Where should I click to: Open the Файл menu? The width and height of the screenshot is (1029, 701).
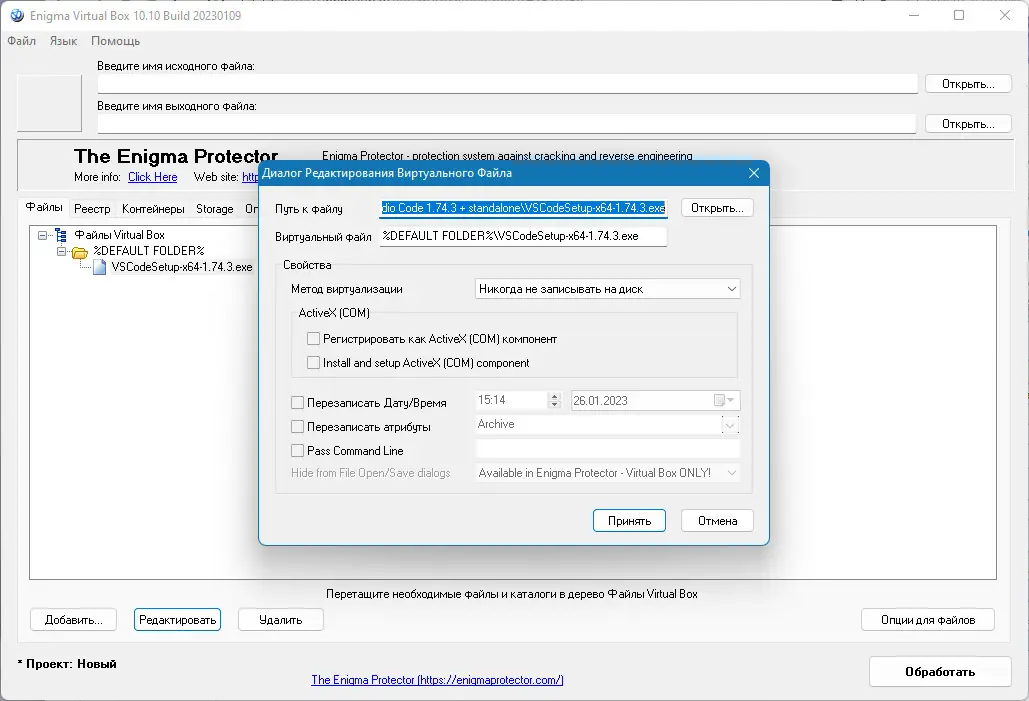click(22, 41)
